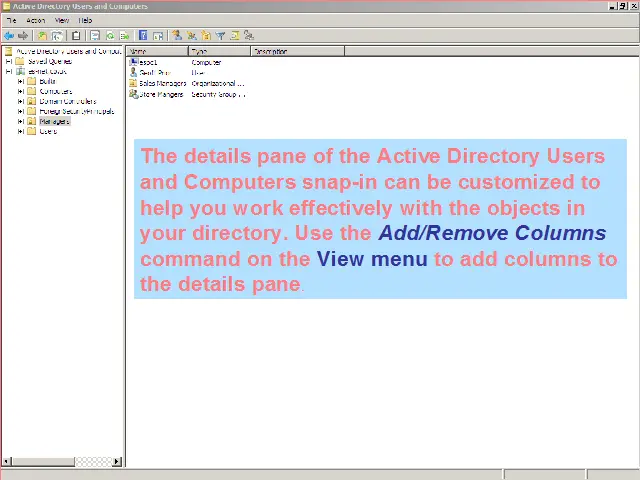
Task: Select the Store Managers row
Action: point(162,94)
